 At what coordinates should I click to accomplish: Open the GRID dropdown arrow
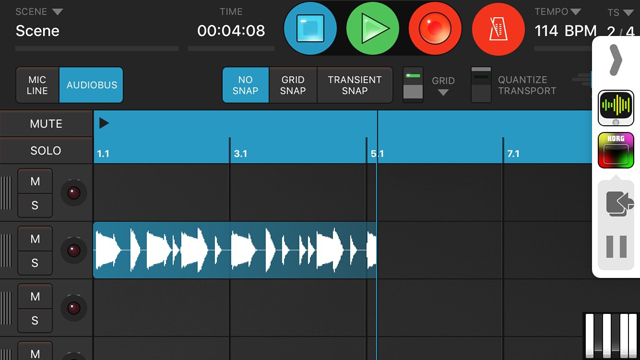click(443, 93)
